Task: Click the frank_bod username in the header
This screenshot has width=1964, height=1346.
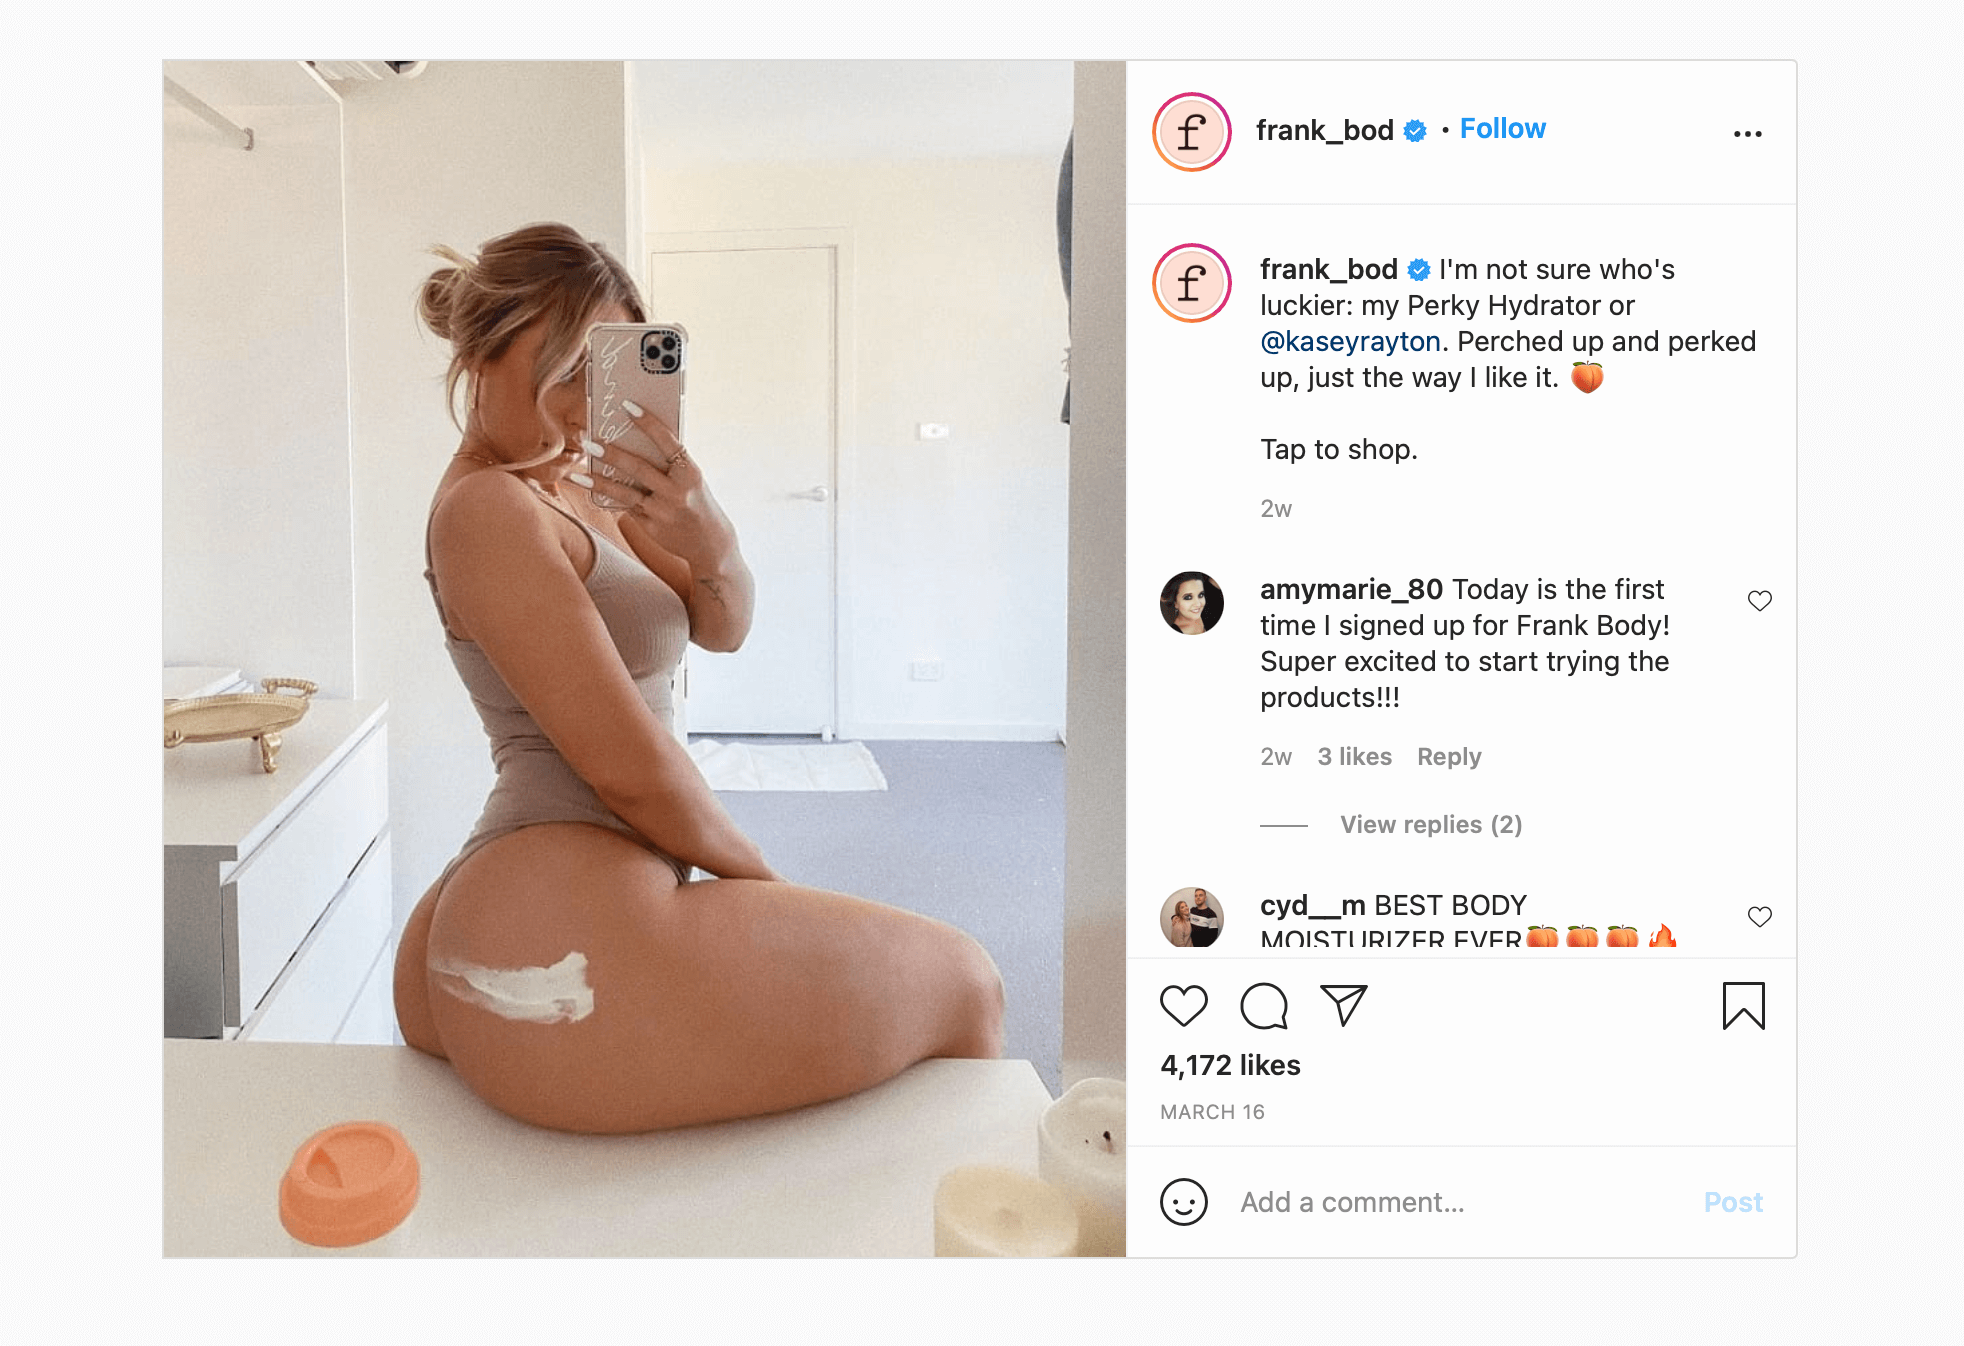Action: tap(1324, 131)
